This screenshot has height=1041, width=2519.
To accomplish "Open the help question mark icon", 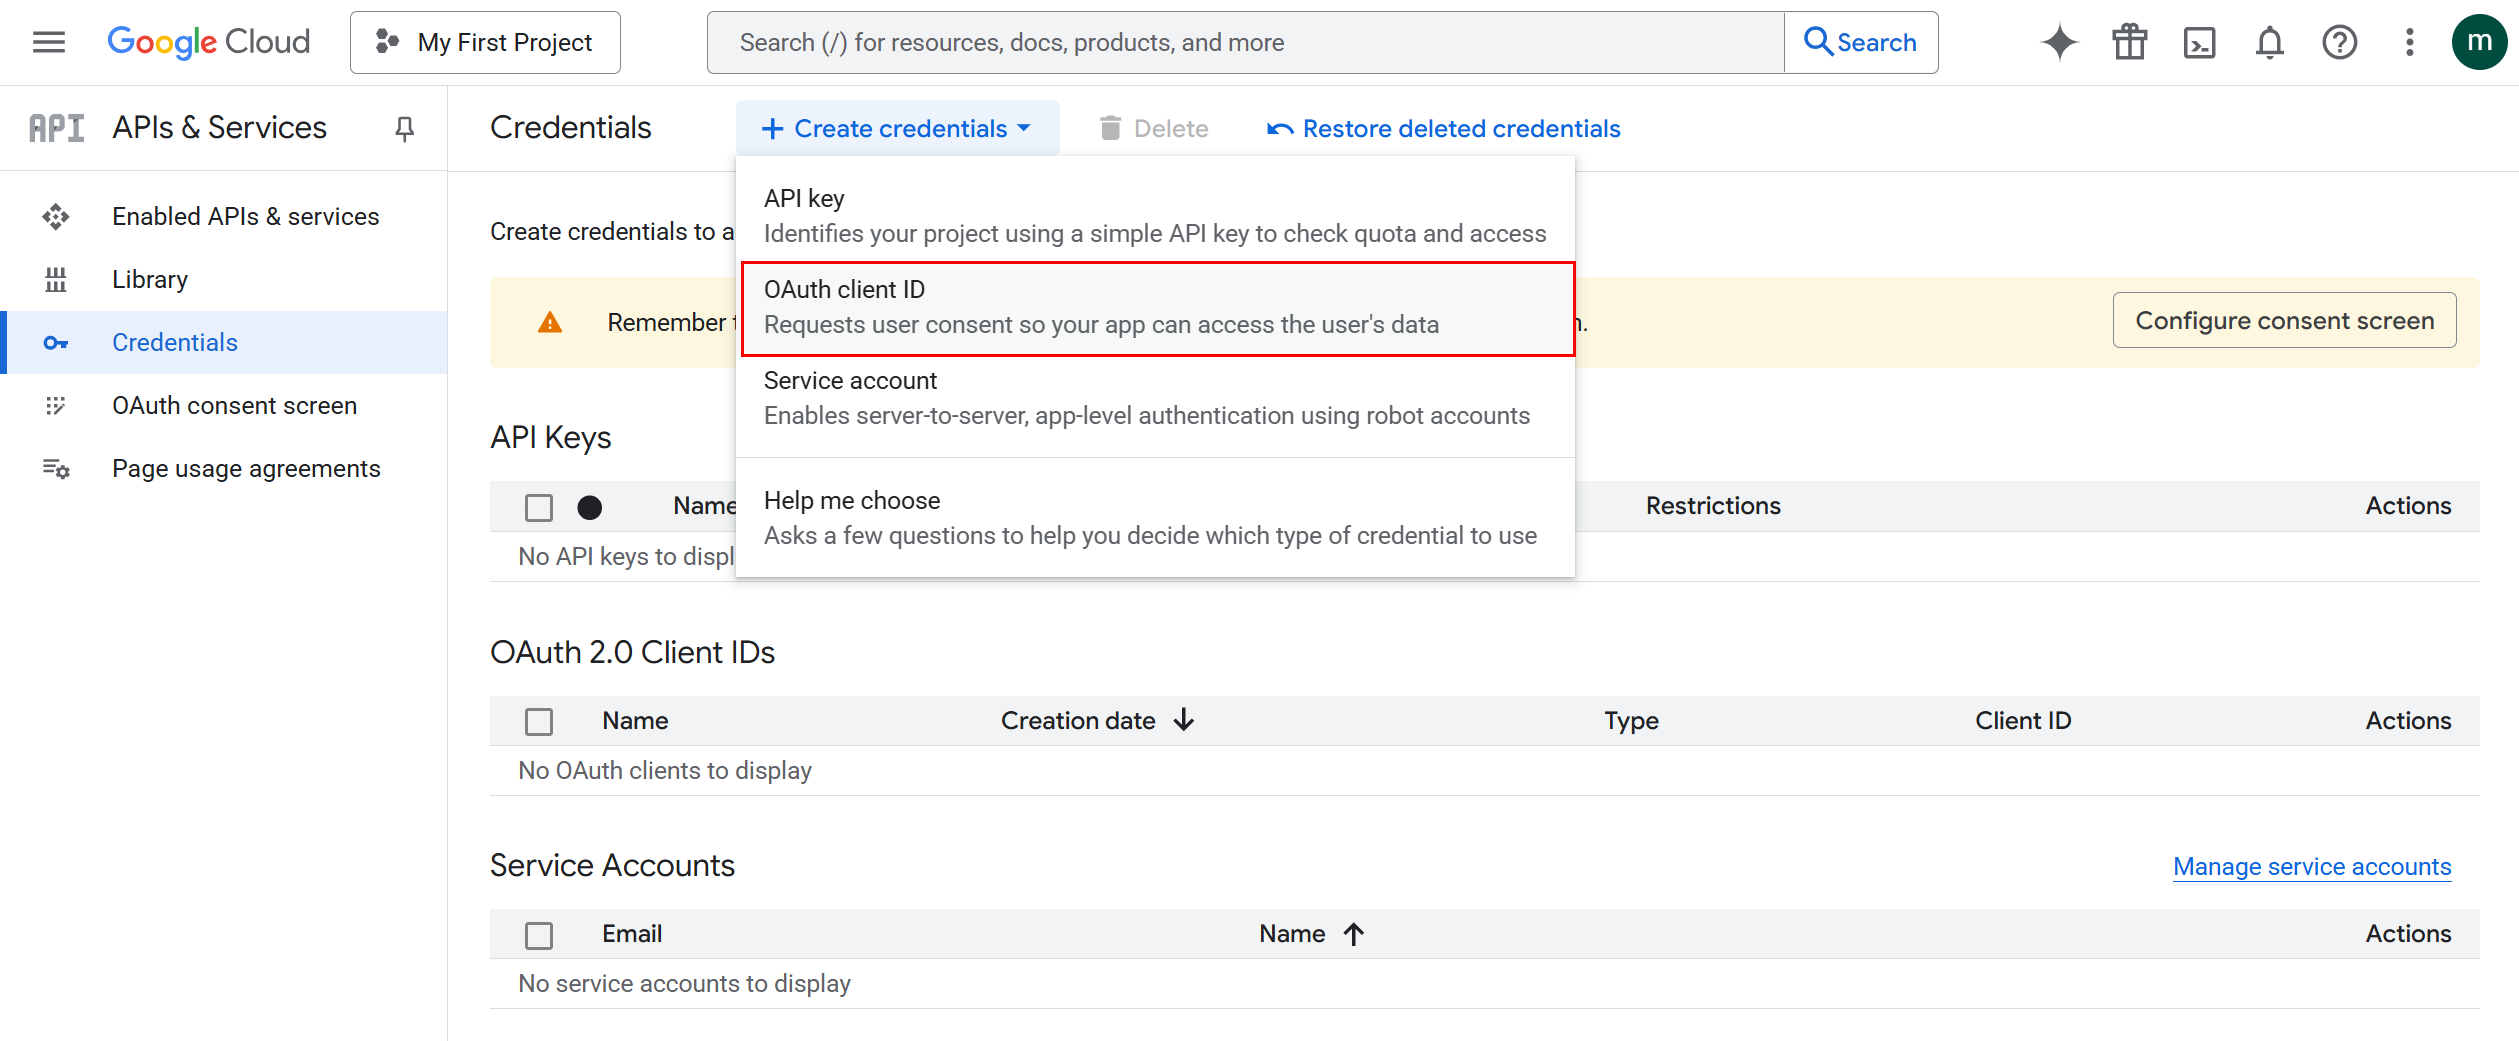I will [2339, 41].
